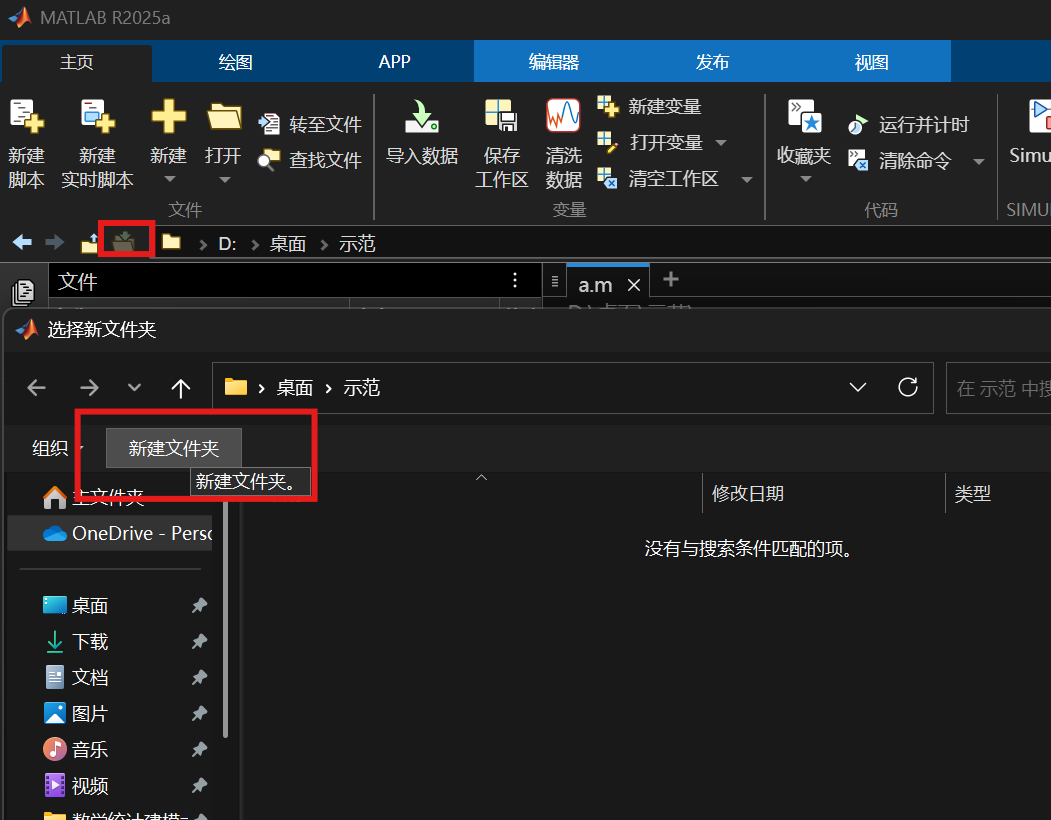This screenshot has height=820, width=1051.
Task: Switch to the Home (主页) tab
Action: (x=76, y=62)
